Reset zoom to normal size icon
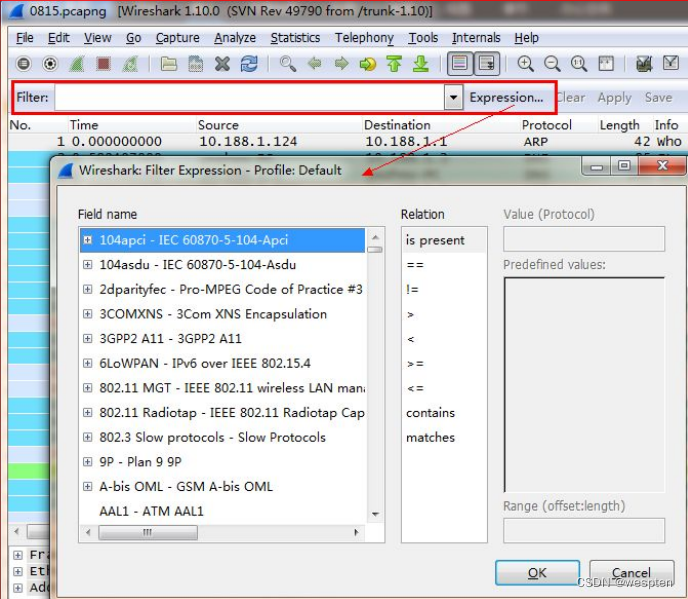 point(579,64)
